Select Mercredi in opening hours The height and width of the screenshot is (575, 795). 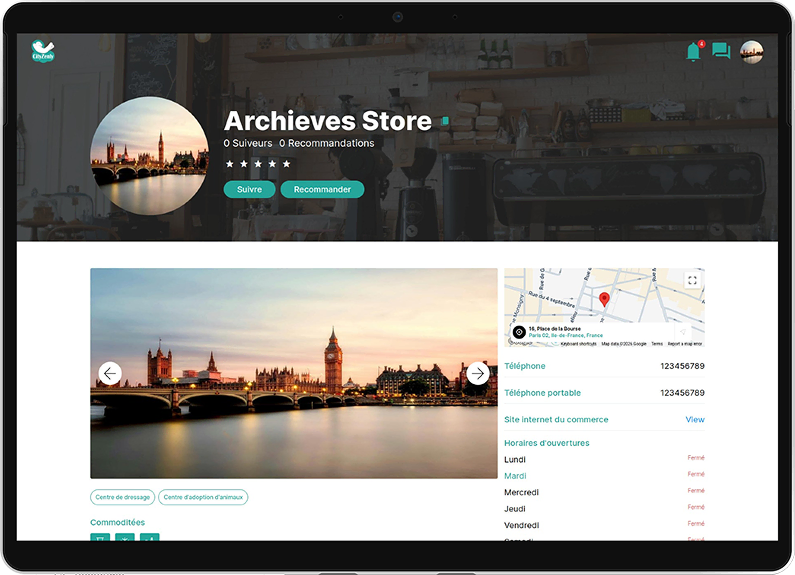[521, 492]
